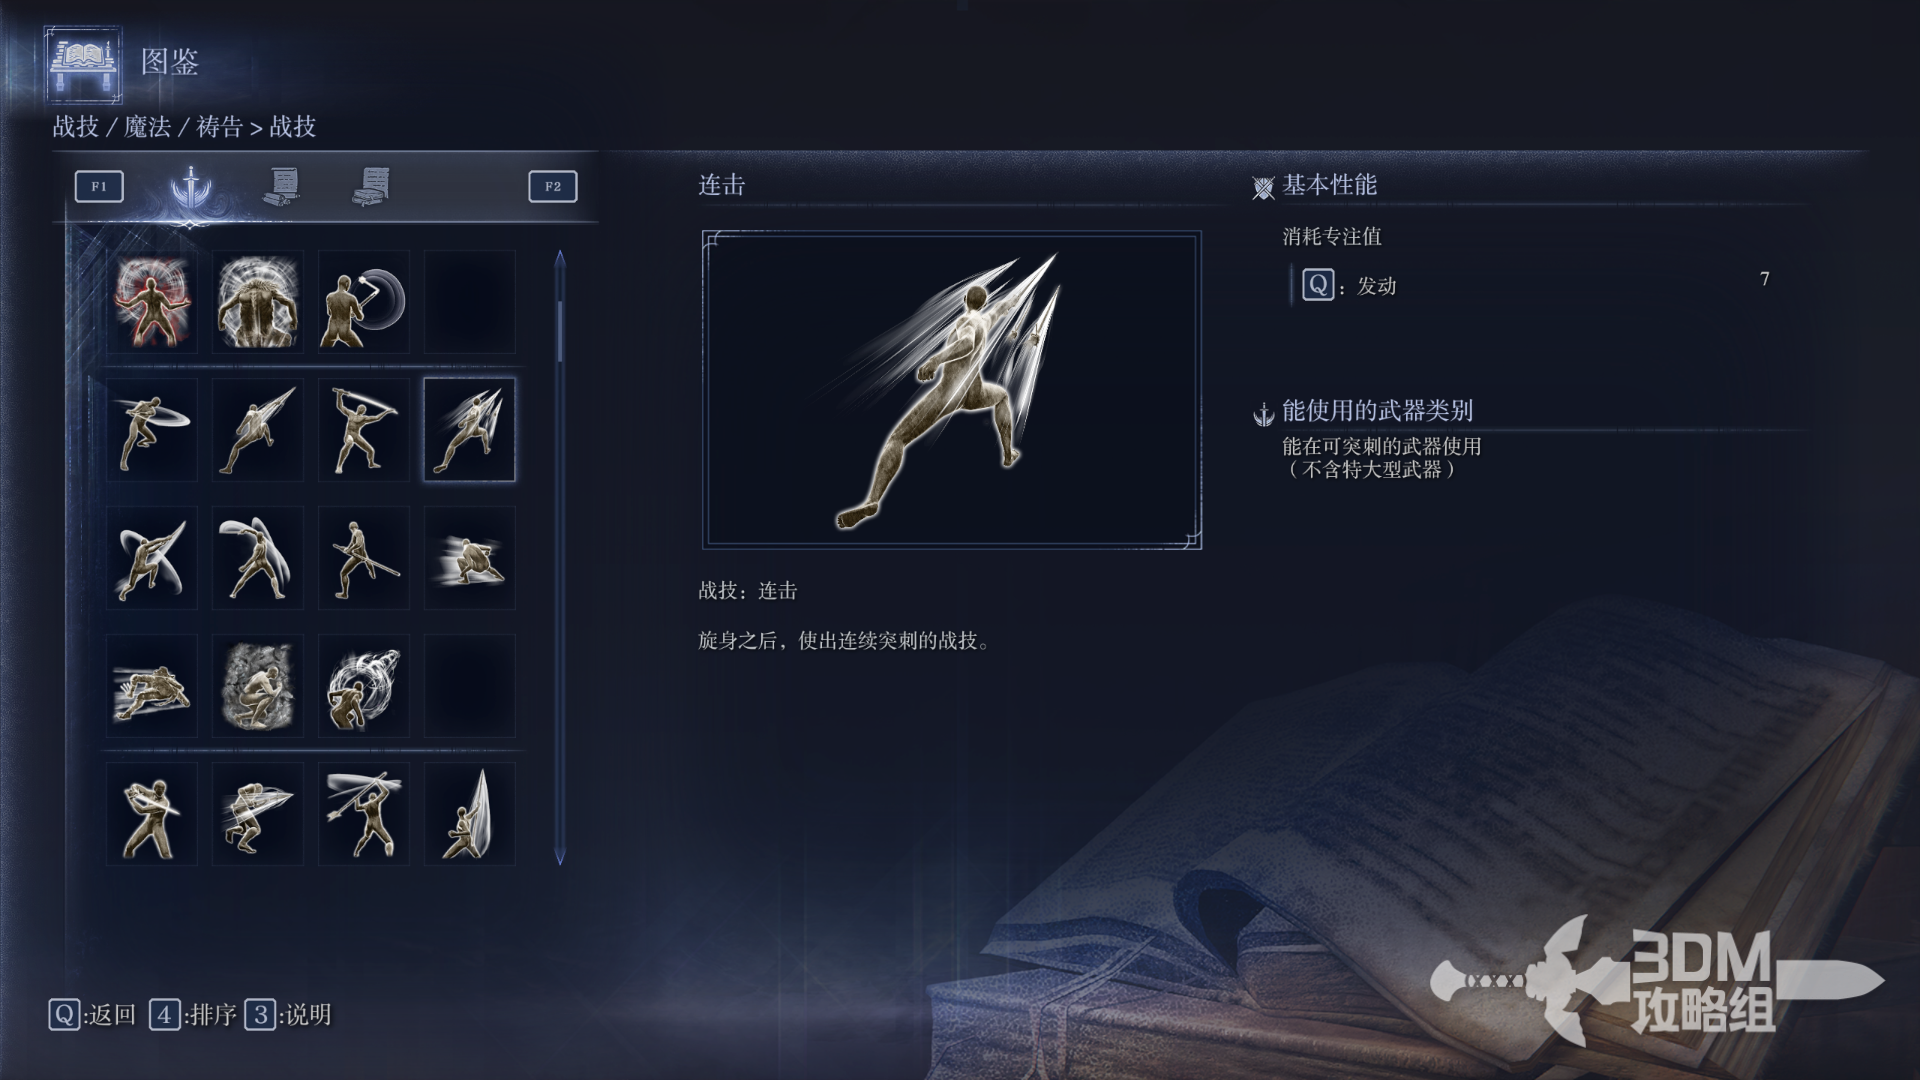Open the incantation scroll stack tab
The image size is (1920, 1080).
point(372,186)
